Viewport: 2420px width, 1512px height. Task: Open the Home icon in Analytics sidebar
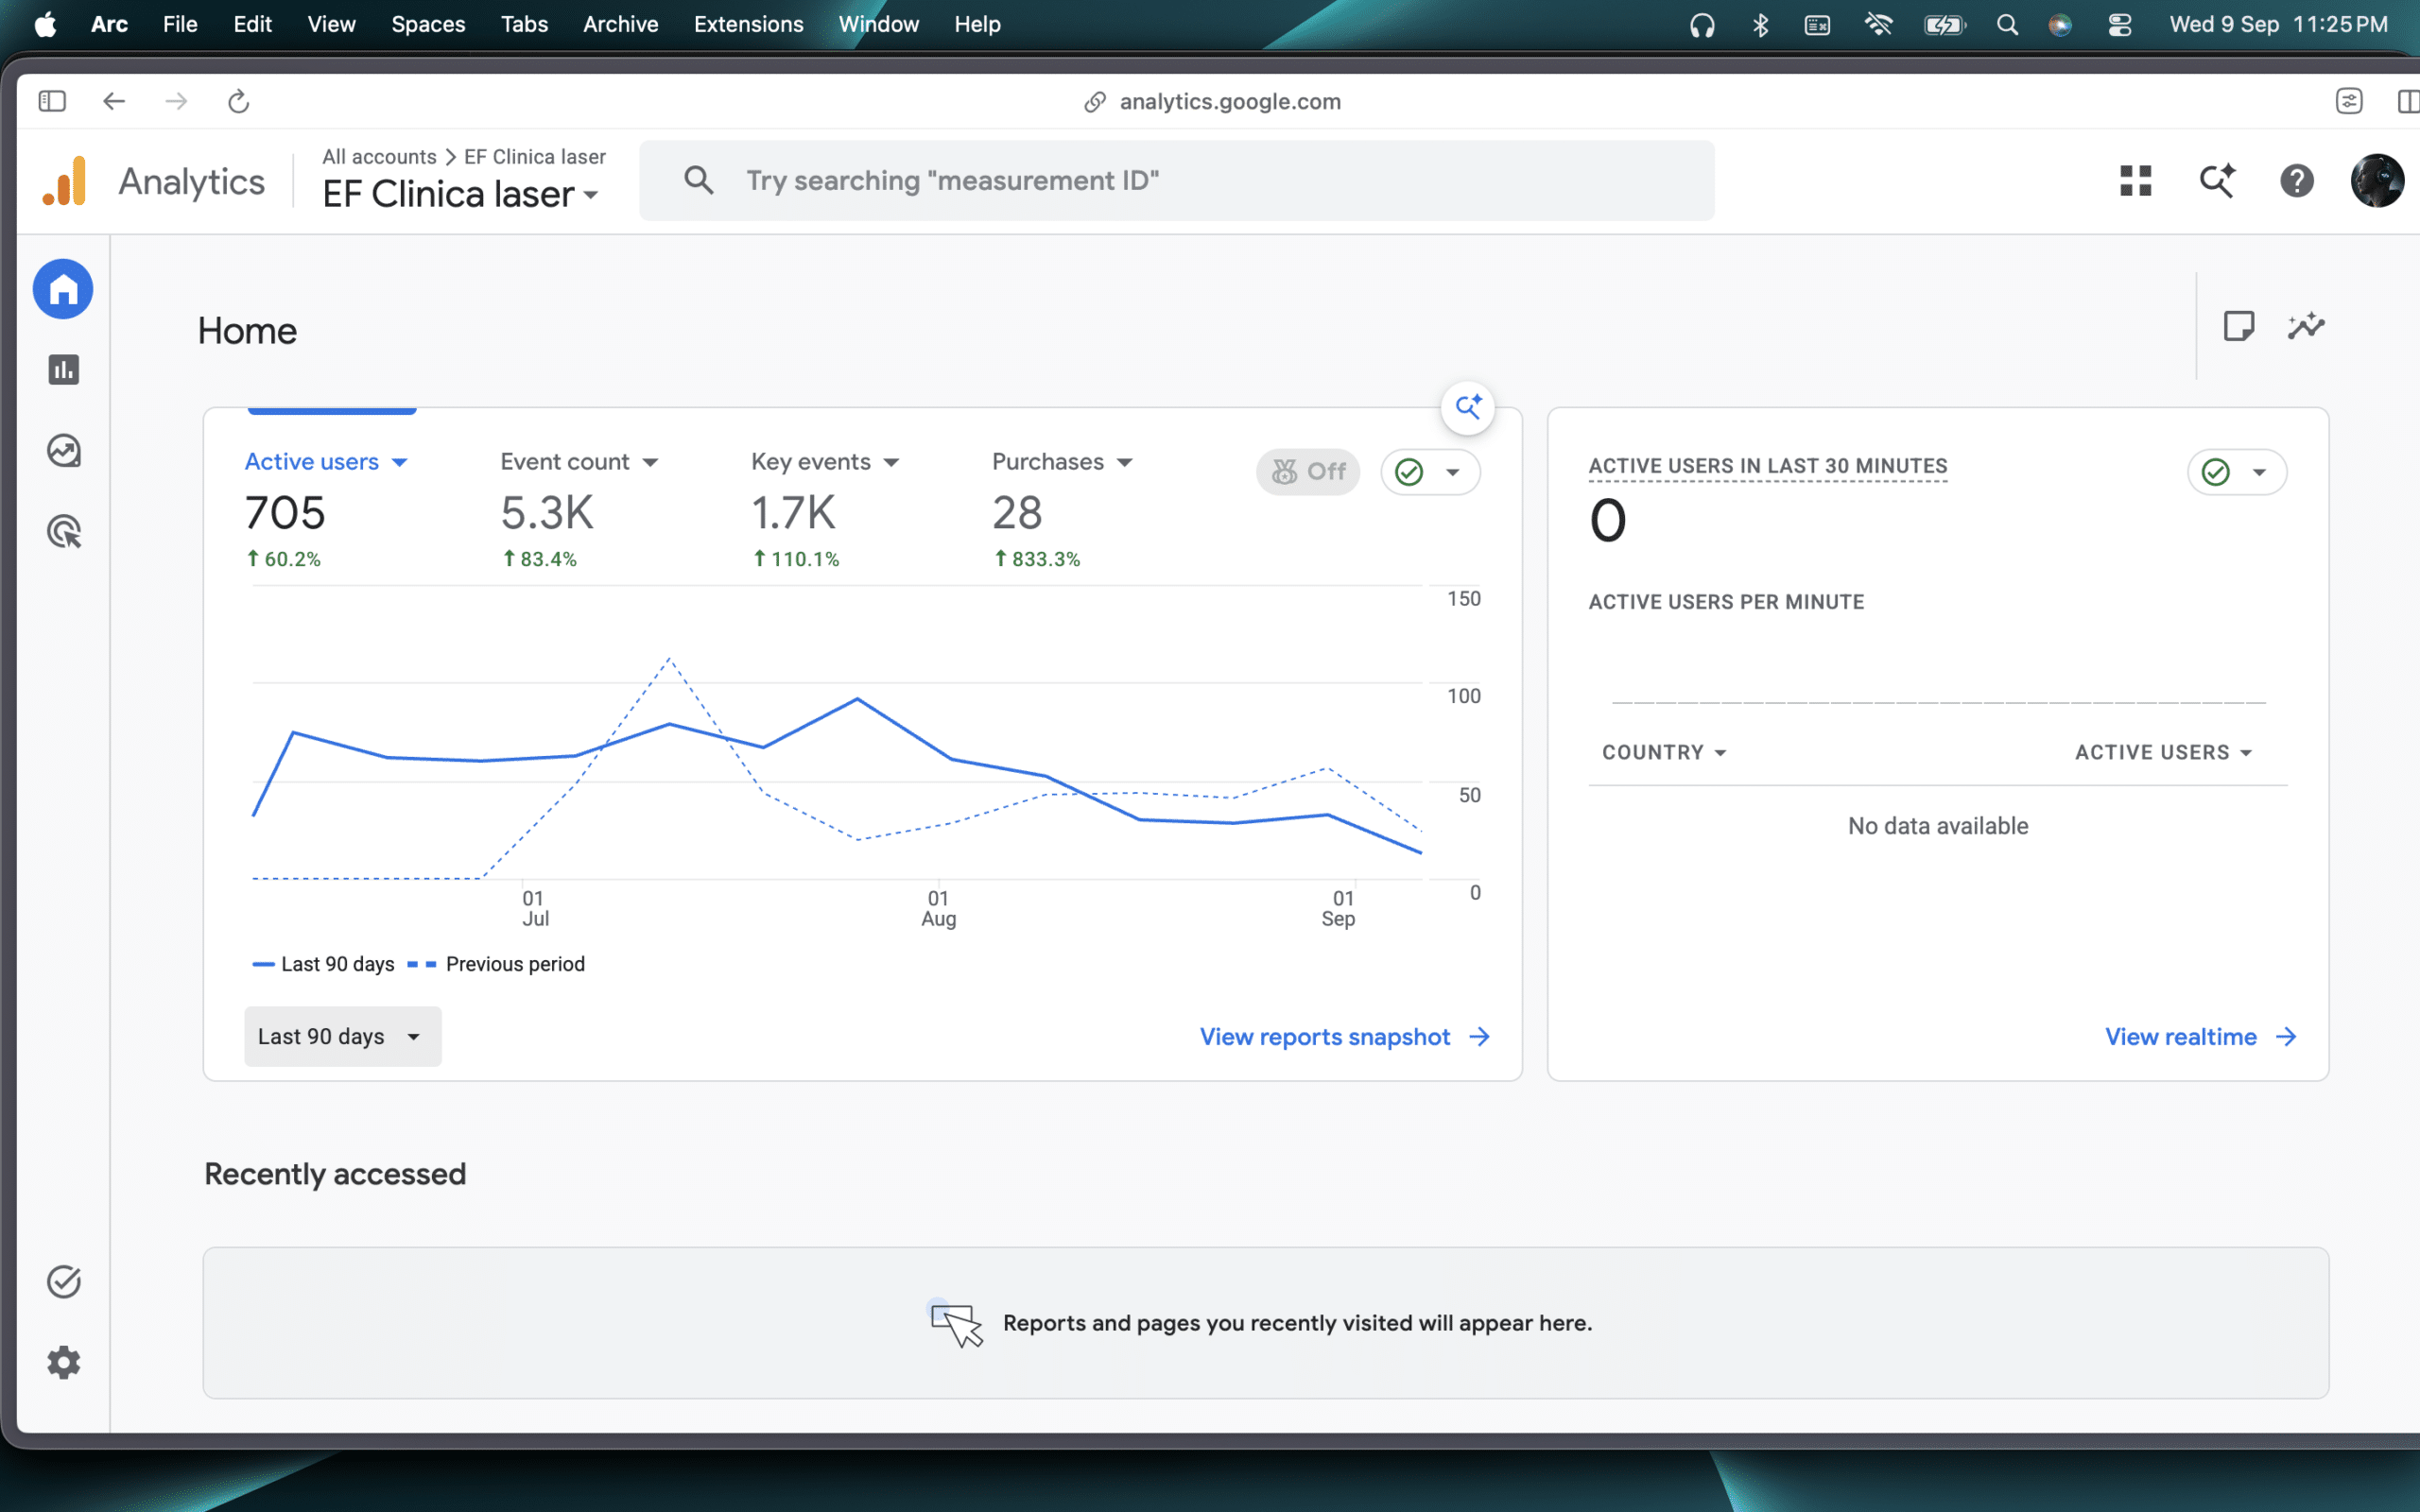pyautogui.click(x=63, y=289)
